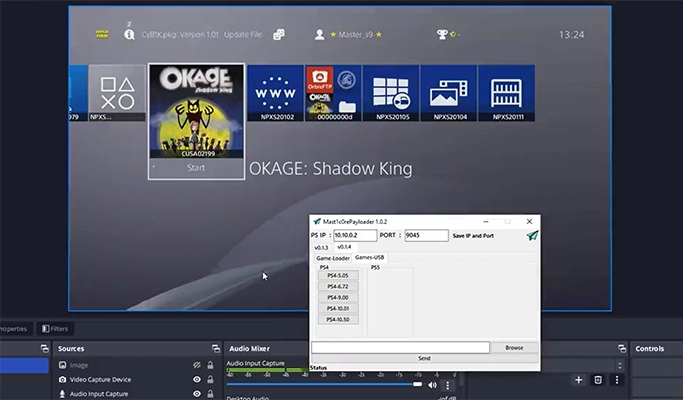Screen dimensions: 683x400
Task: Click the plus add button in OBS
Action: tap(578, 380)
